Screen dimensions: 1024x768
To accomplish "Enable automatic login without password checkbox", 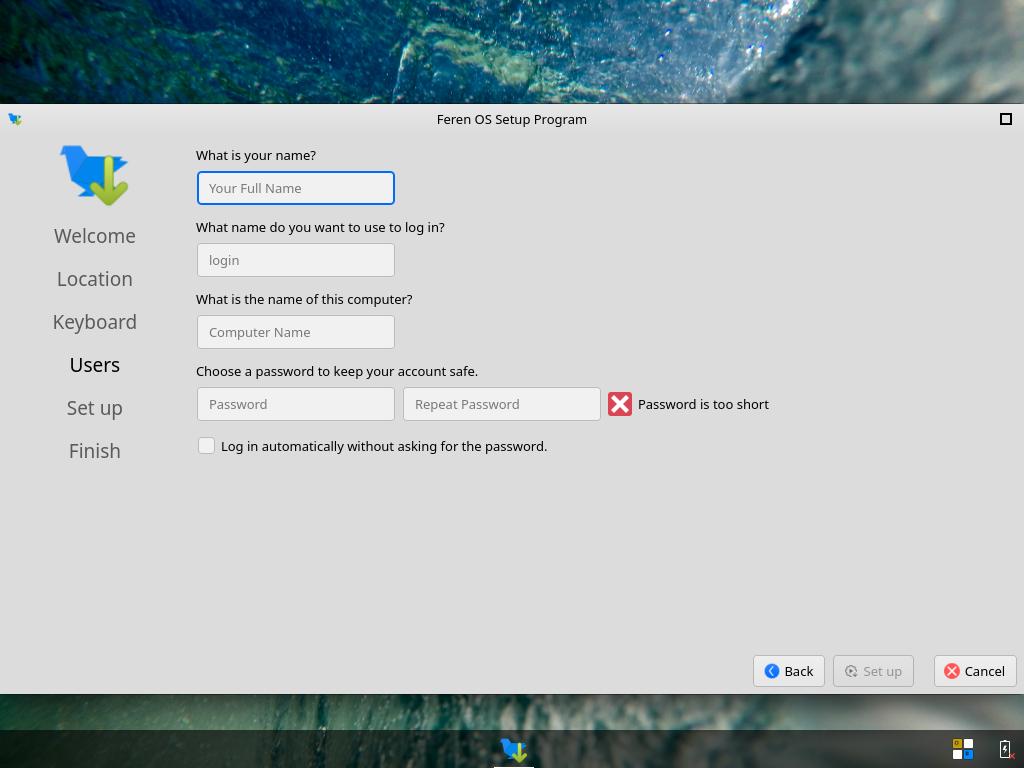I will pos(206,446).
